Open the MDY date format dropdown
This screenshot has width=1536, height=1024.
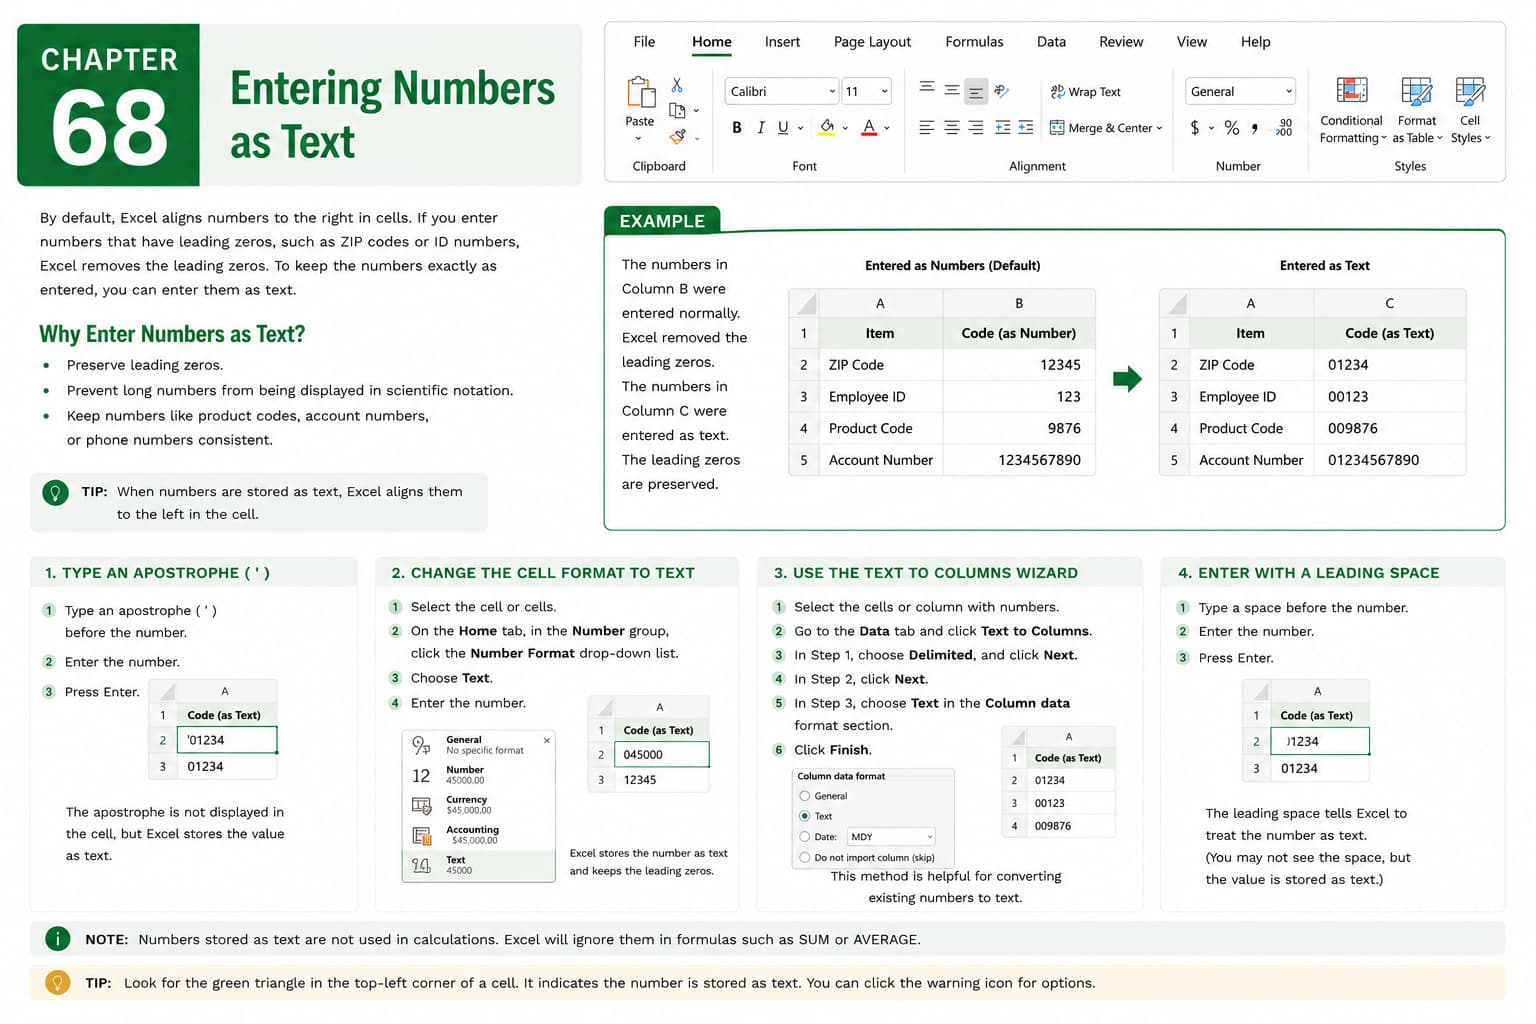(891, 837)
